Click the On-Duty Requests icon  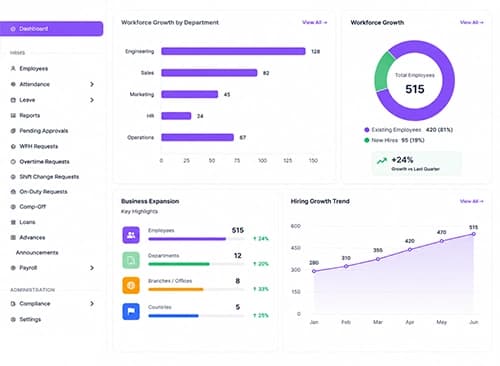[x=13, y=192]
